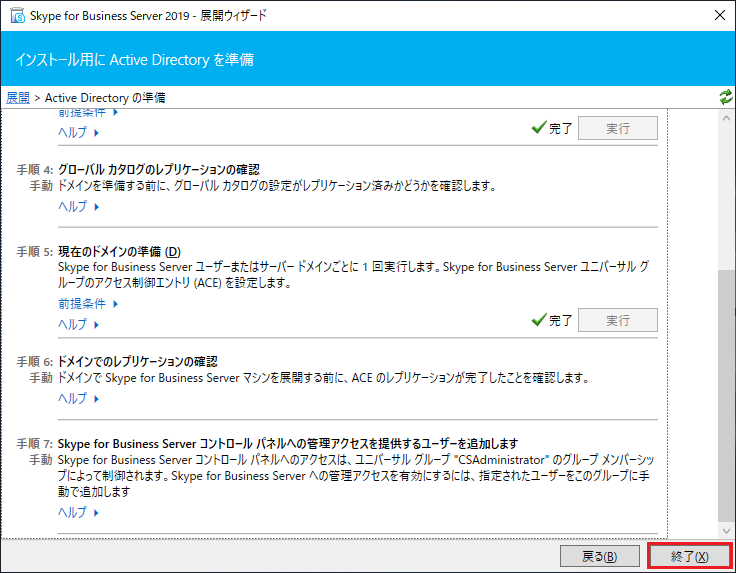Click the scrollbar up arrow

click(726, 118)
